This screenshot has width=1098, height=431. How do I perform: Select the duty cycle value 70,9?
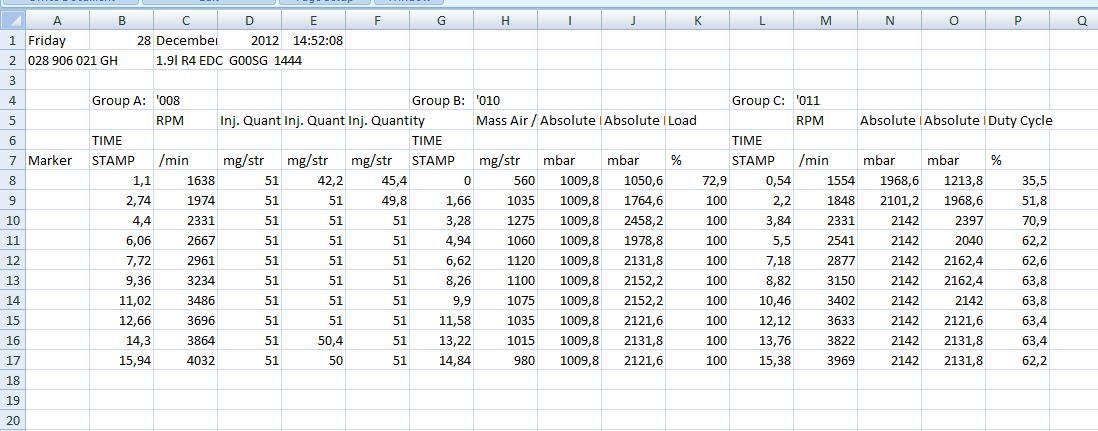1018,220
